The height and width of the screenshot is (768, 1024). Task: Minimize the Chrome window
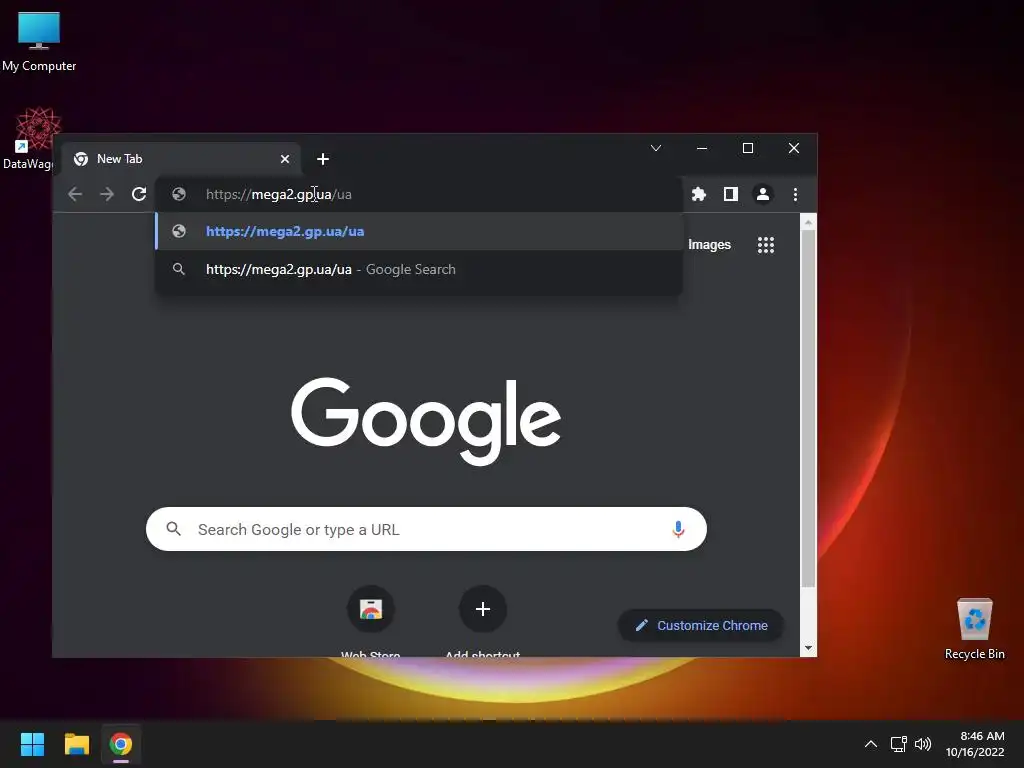701,148
